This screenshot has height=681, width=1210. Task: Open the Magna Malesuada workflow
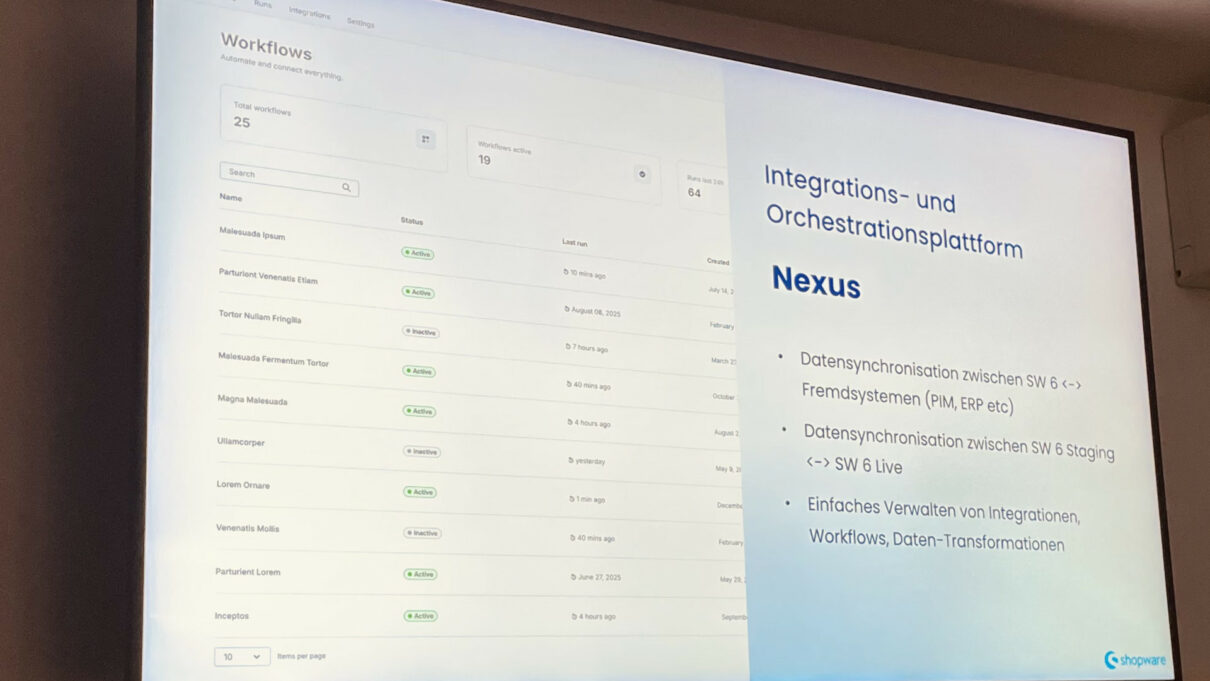coord(256,401)
